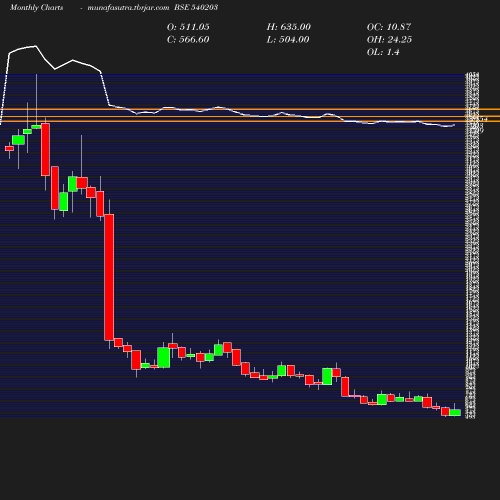Click the tallest red candlestick in the crash
This screenshot has height=500, width=500.
(109, 277)
